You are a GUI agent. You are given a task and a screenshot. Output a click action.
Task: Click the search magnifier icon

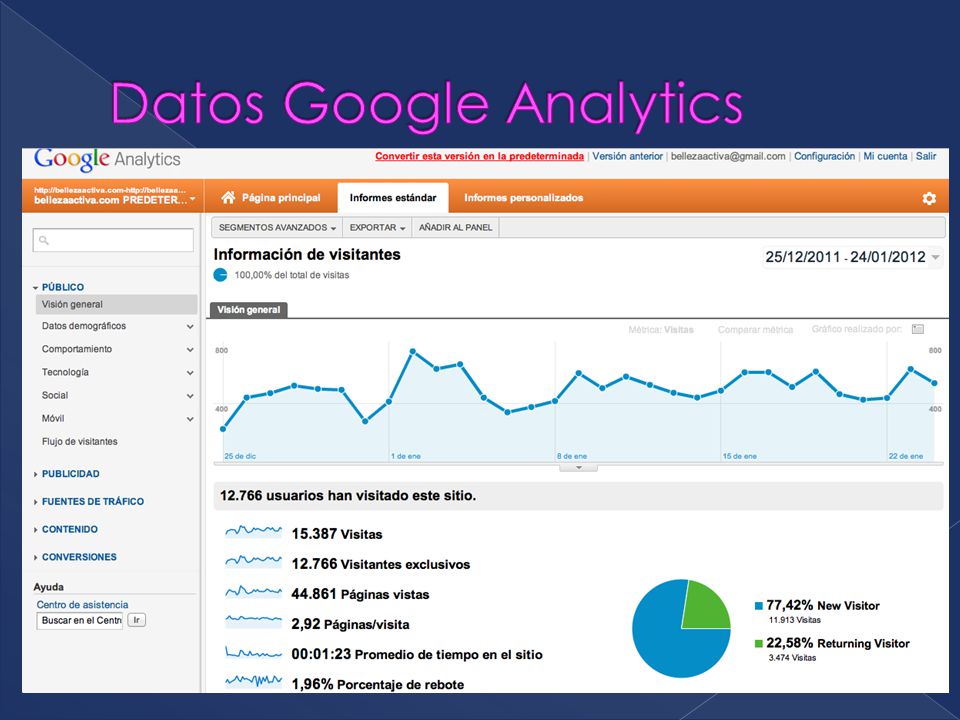44,240
